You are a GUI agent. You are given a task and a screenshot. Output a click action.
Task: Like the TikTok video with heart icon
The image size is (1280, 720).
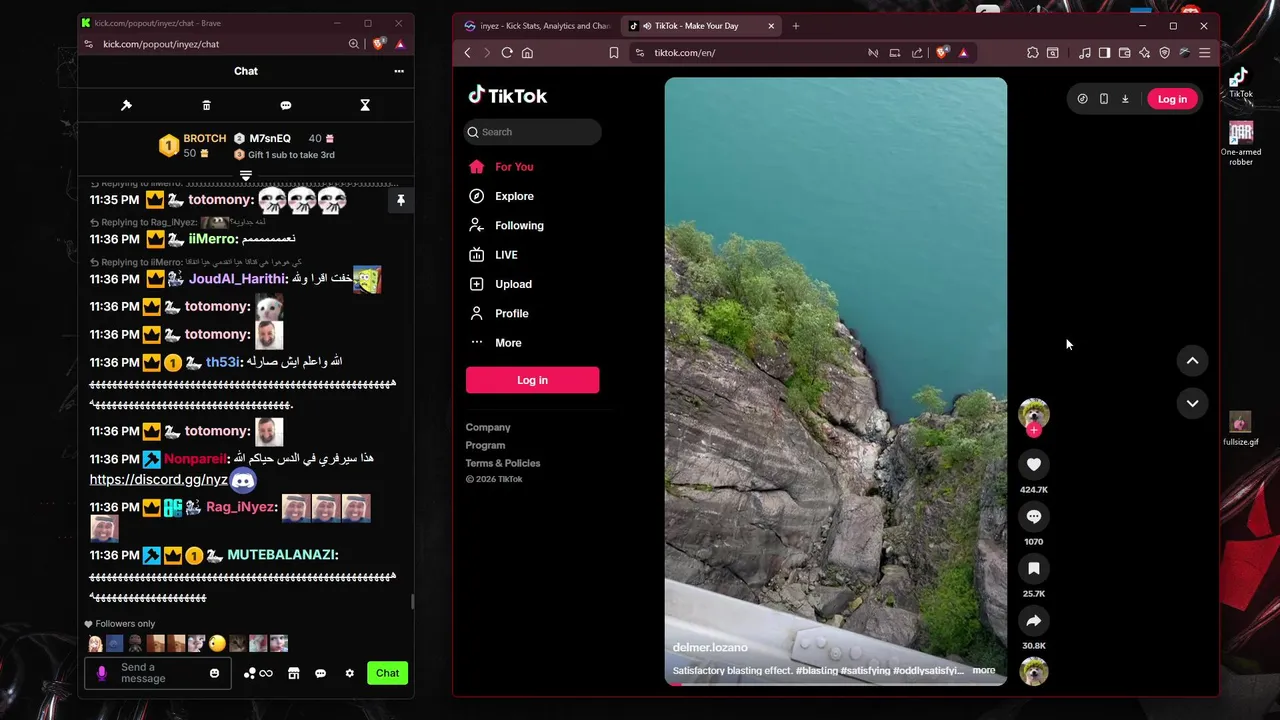coord(1033,464)
